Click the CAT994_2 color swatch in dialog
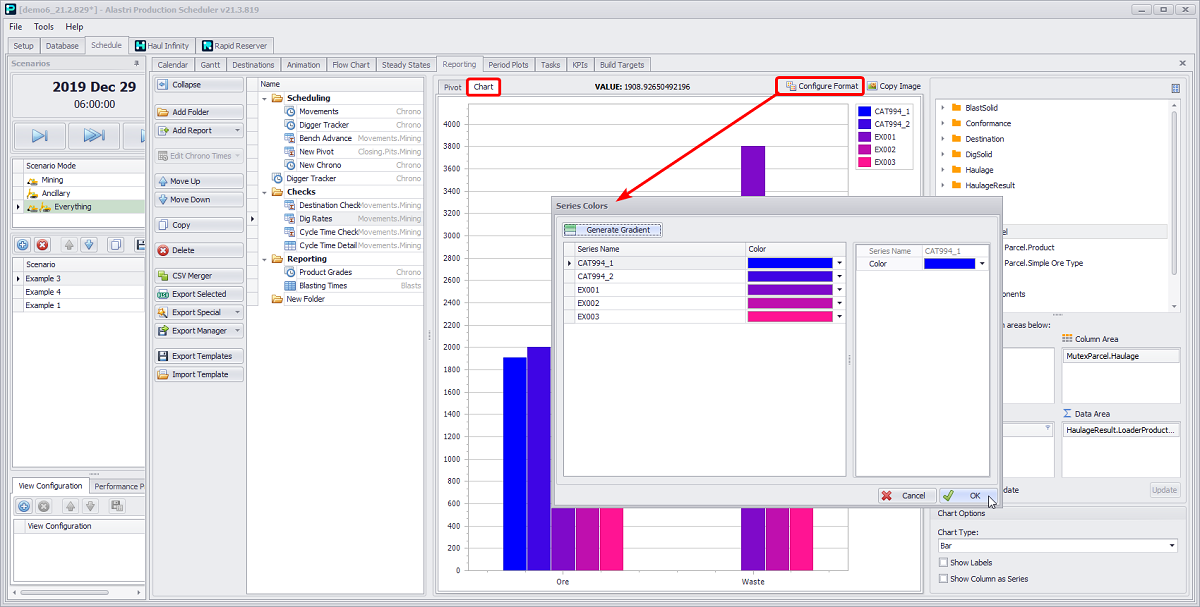The height and width of the screenshot is (607, 1200). [x=789, y=277]
